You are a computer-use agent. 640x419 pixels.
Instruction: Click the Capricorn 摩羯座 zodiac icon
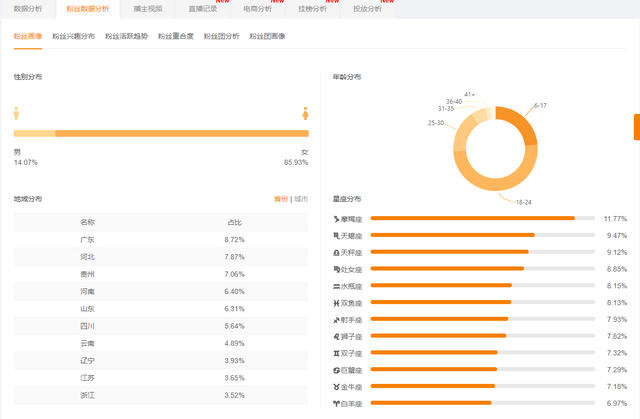point(336,218)
